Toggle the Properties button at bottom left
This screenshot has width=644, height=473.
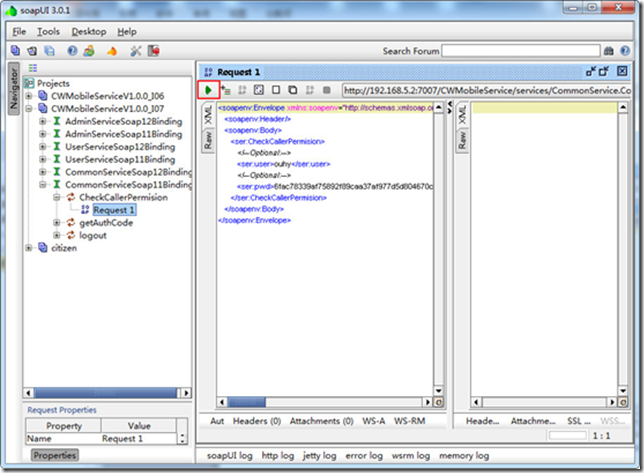(x=54, y=455)
